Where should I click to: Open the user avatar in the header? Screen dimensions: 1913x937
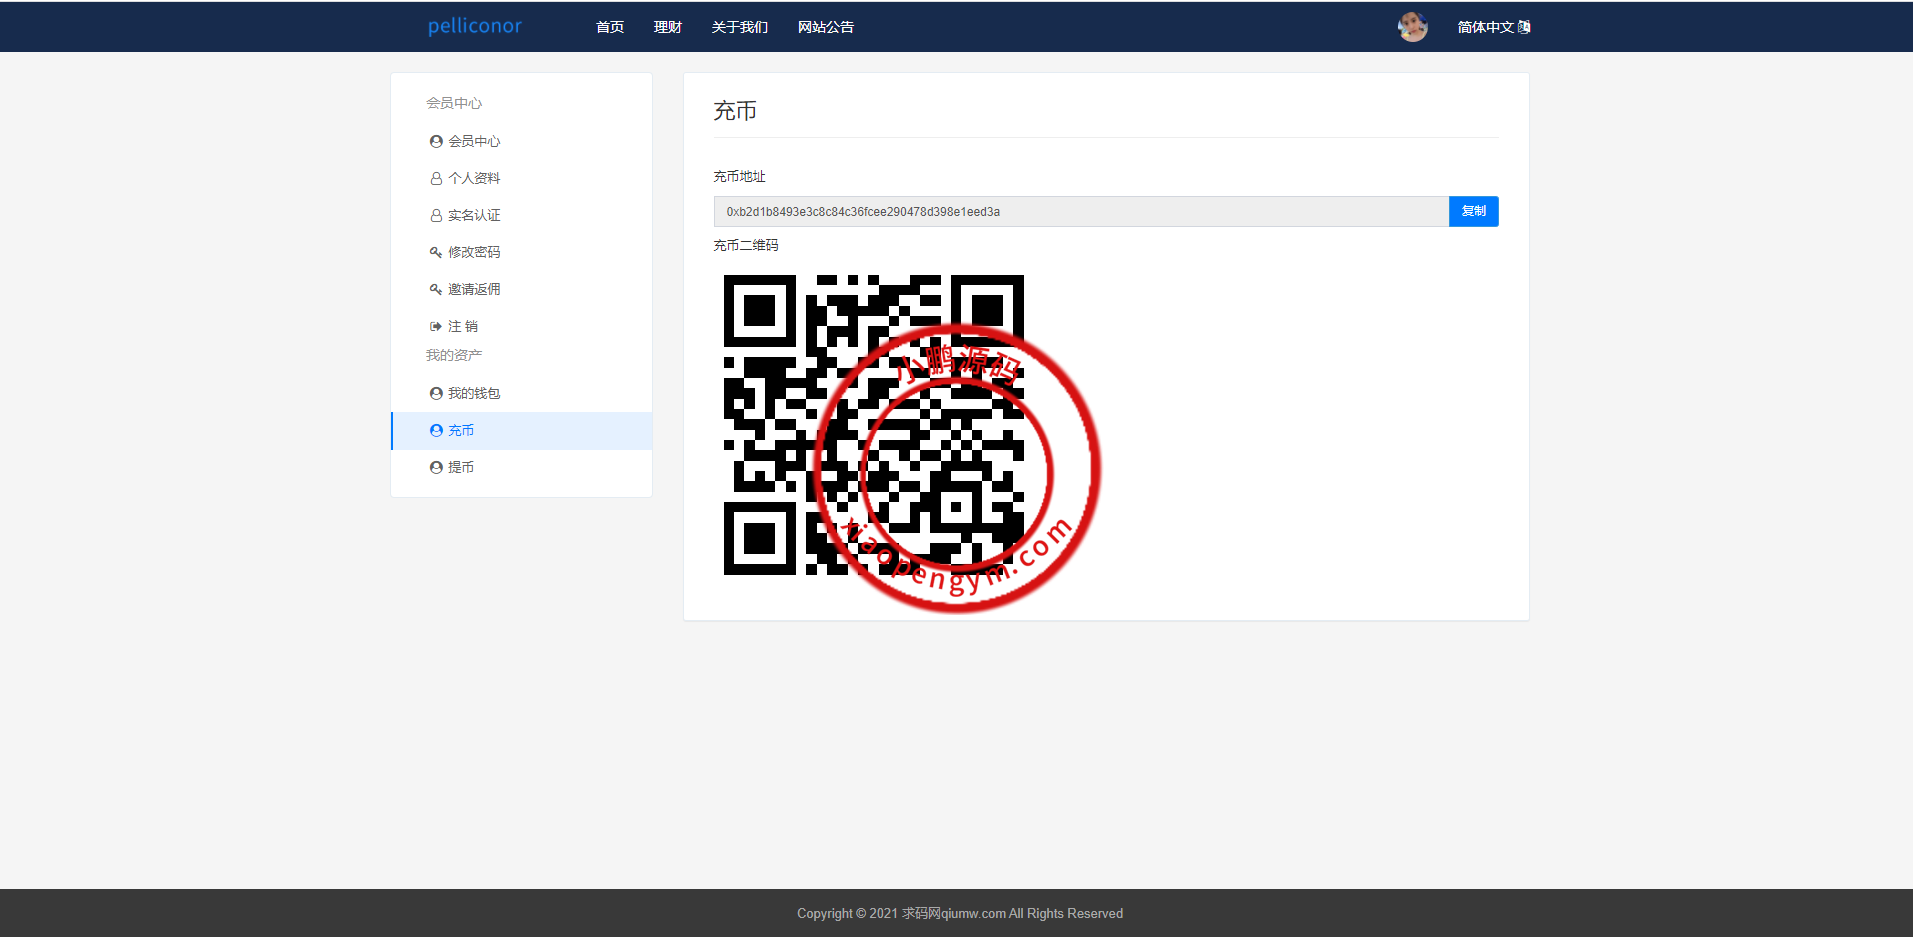pos(1412,27)
